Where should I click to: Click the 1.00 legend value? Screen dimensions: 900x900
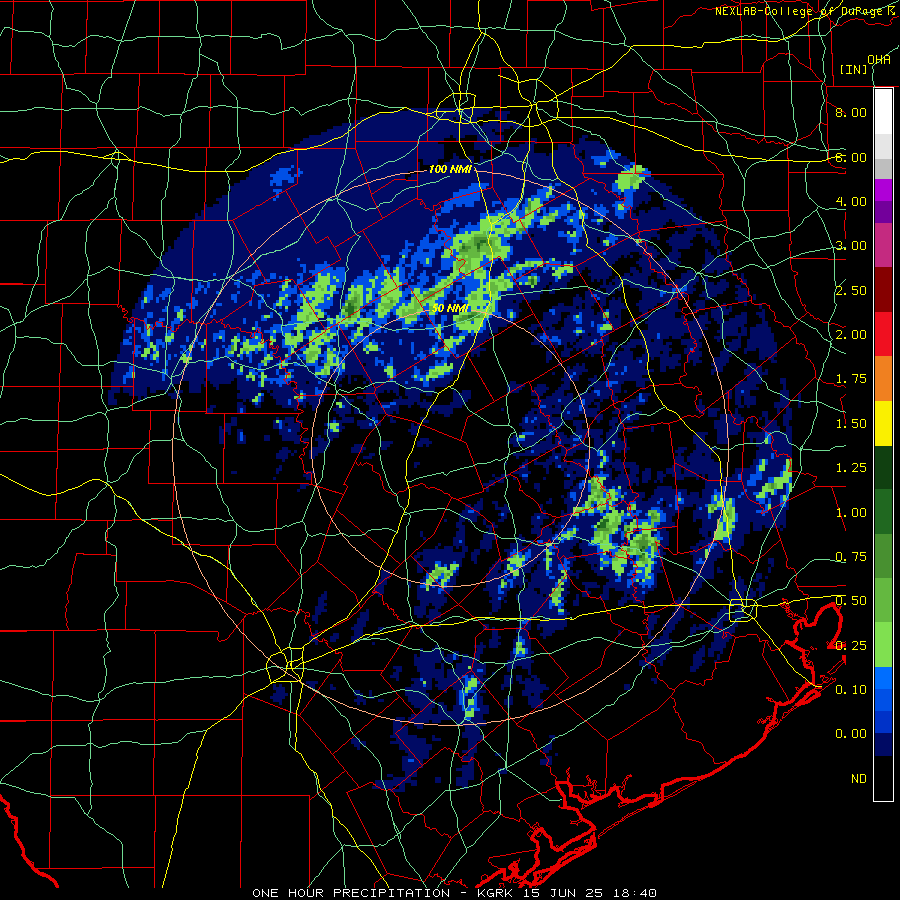click(x=851, y=513)
